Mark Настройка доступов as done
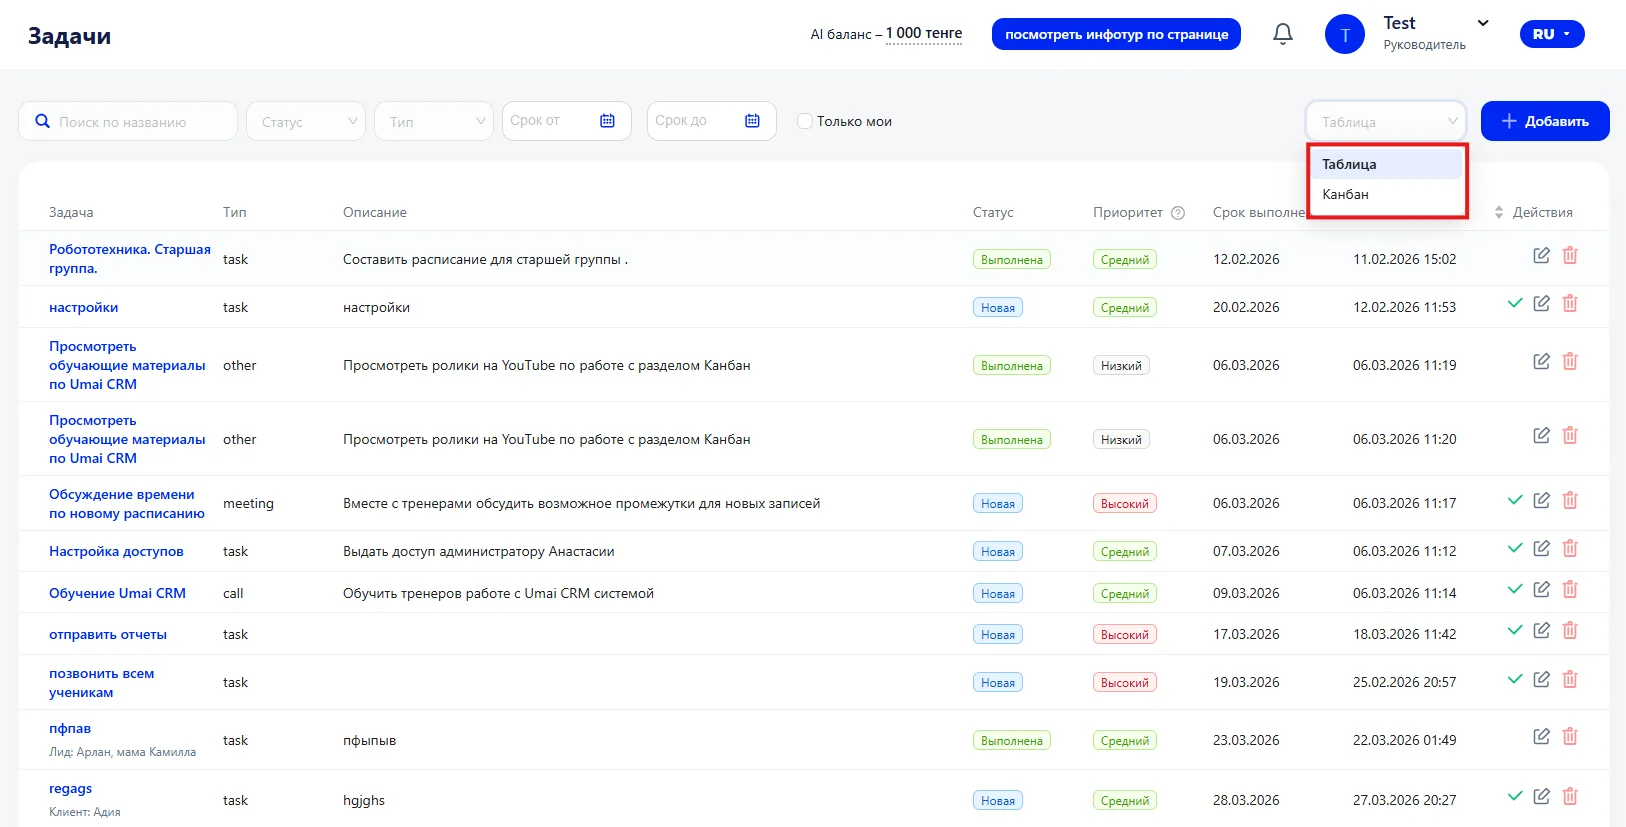 click(1515, 548)
